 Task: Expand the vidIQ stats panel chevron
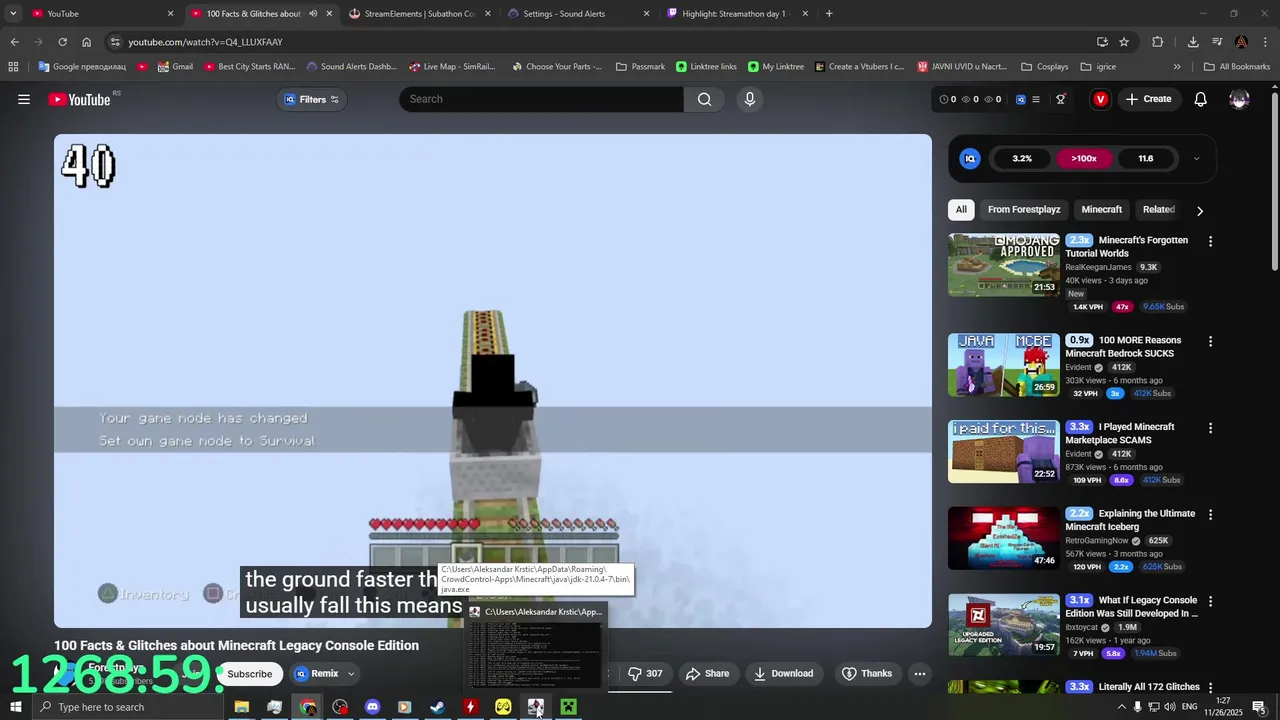pyautogui.click(x=1196, y=158)
